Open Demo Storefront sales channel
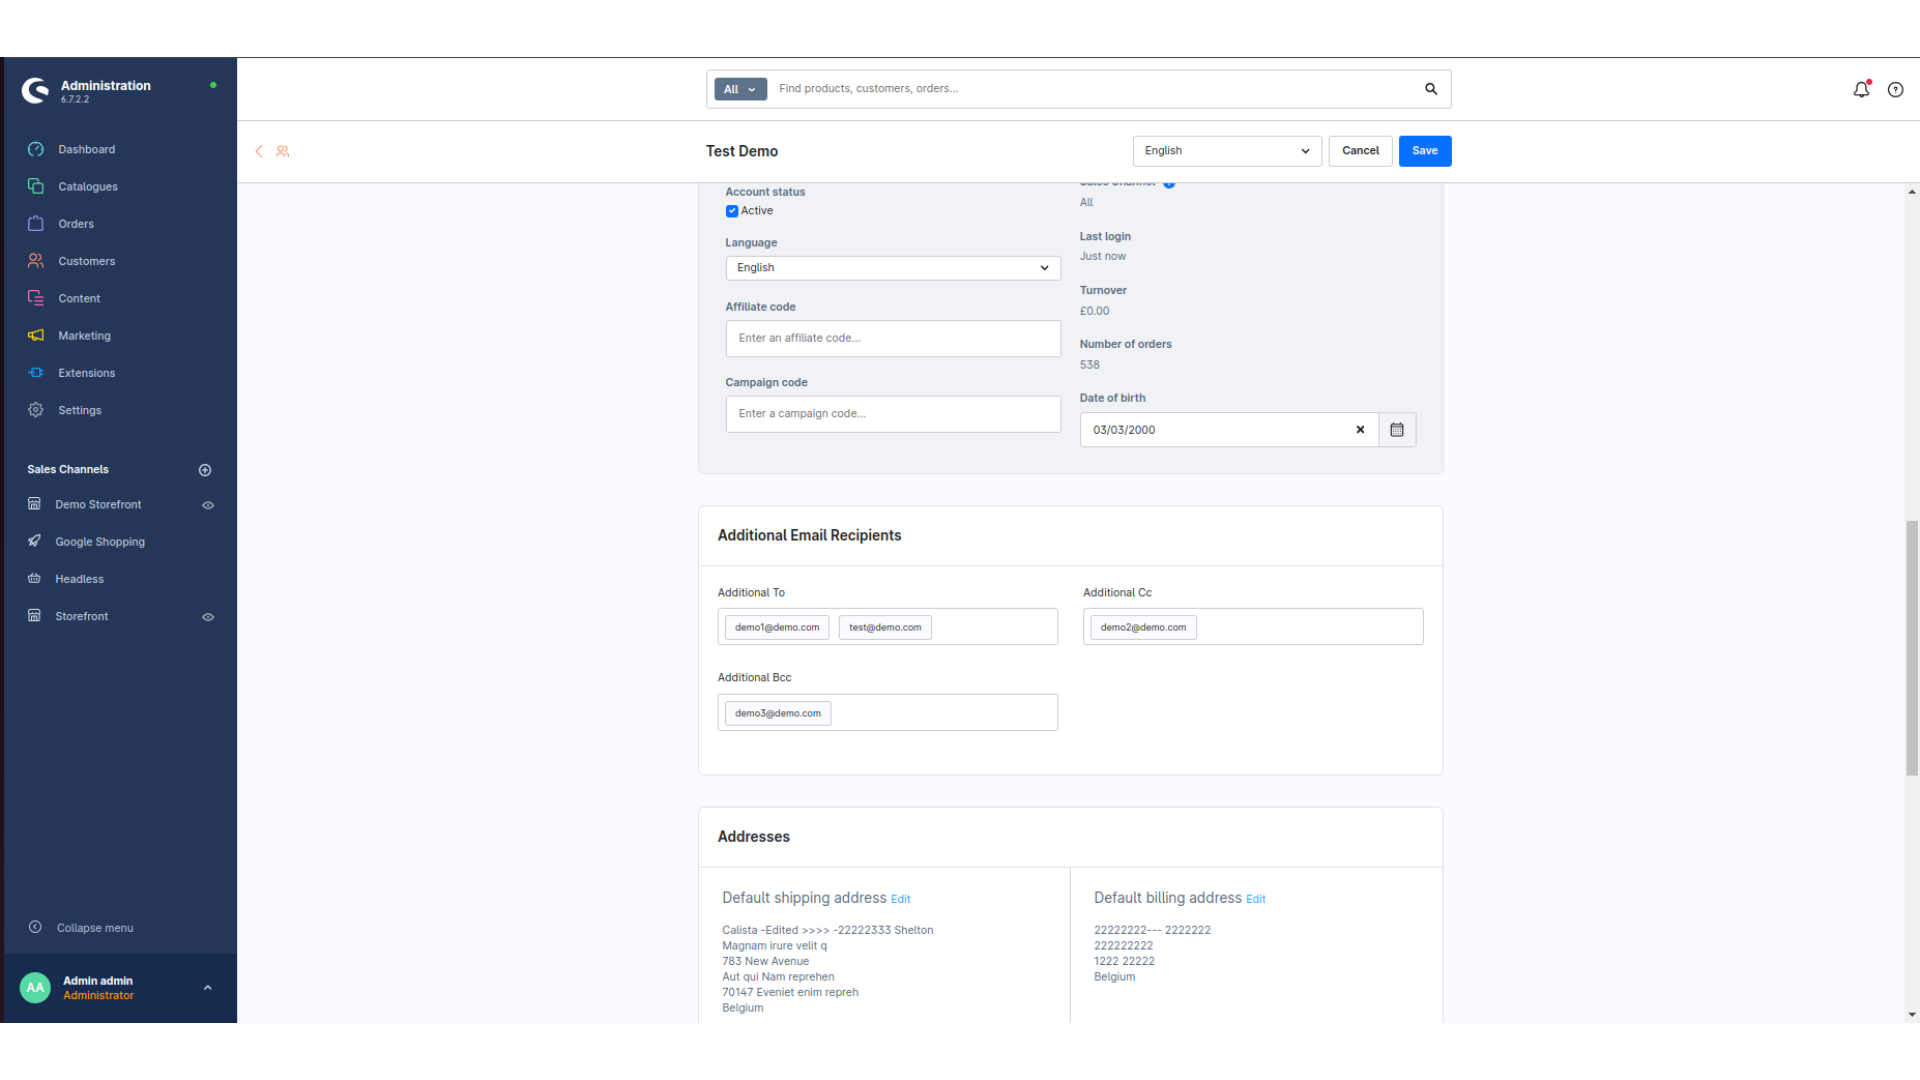This screenshot has height=1080, width=1920. tap(98, 505)
